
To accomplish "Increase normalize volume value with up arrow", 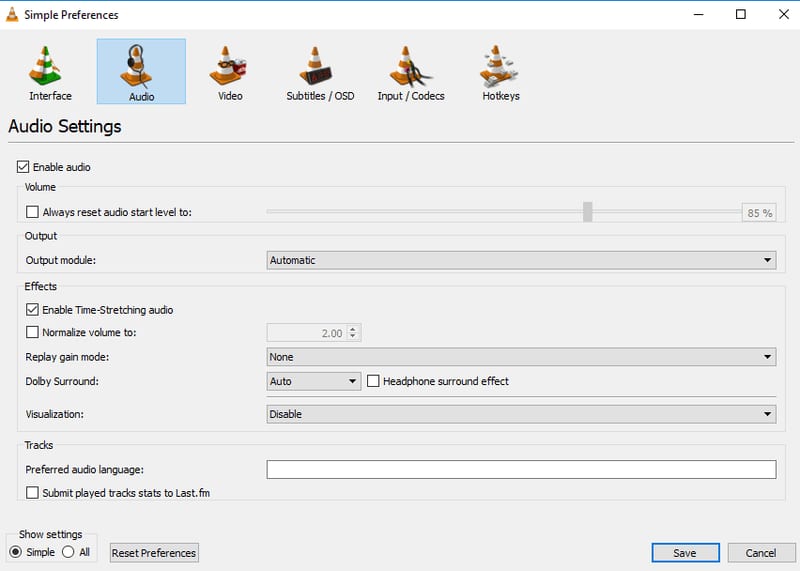I will click(x=353, y=329).
